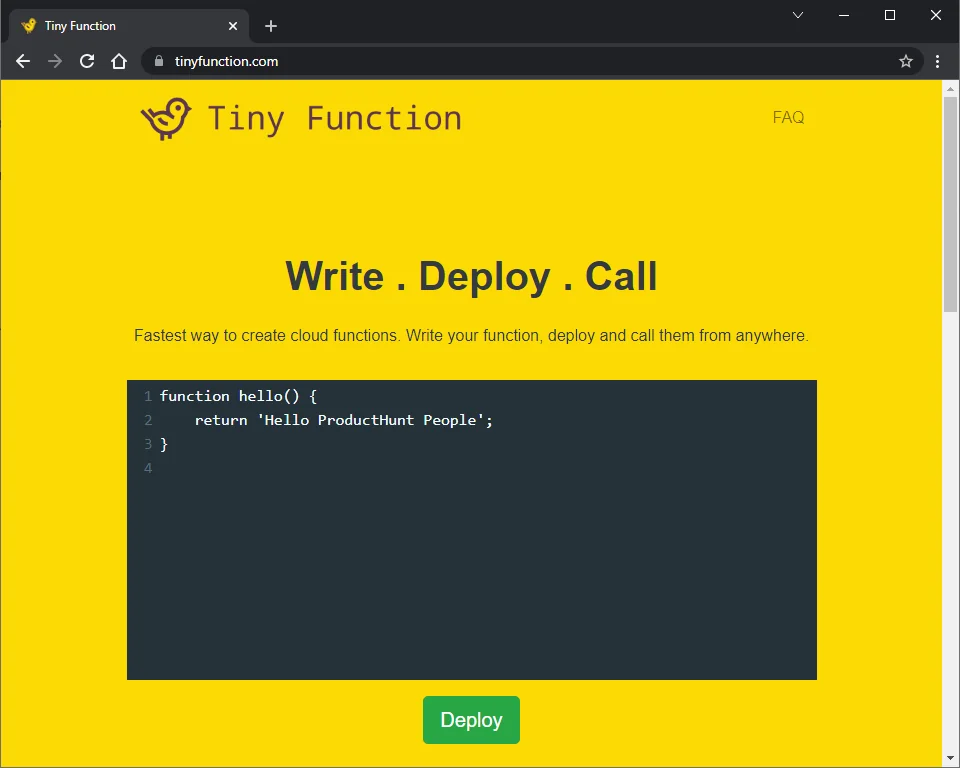Click the scrollbar up arrow

(950, 89)
